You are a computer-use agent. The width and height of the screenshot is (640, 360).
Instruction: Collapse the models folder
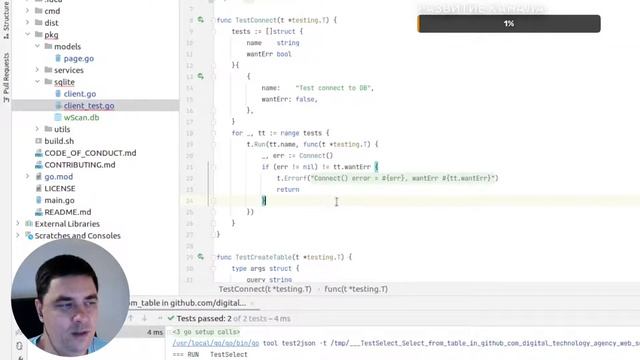(37, 47)
